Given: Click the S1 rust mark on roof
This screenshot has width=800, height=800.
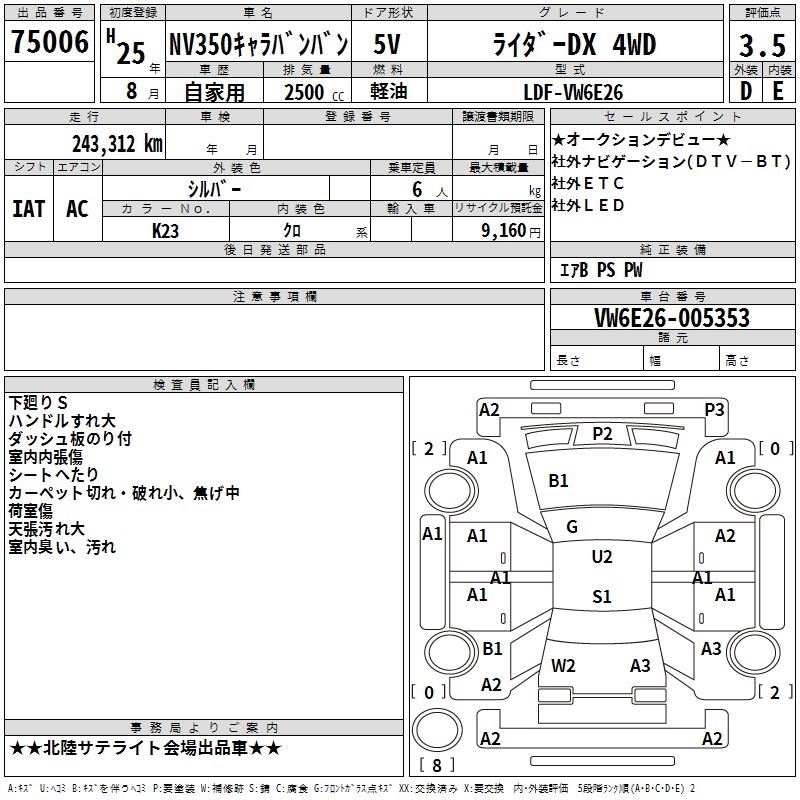Looking at the screenshot, I should coord(602,596).
